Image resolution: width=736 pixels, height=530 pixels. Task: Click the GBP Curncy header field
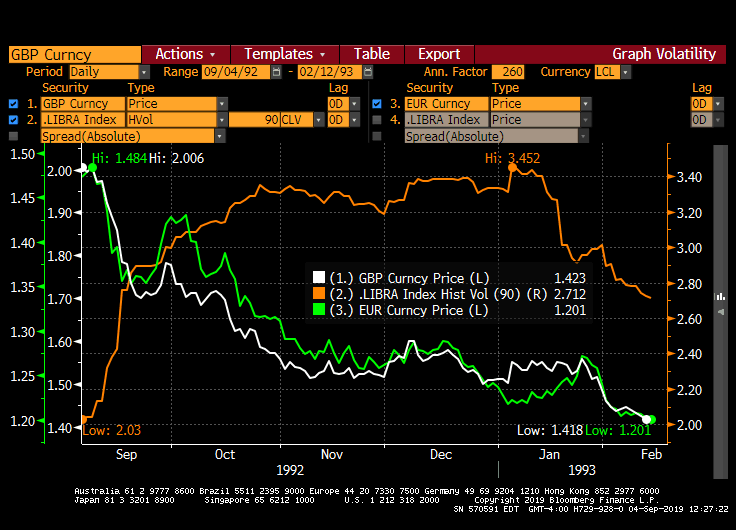pyautogui.click(x=75, y=54)
